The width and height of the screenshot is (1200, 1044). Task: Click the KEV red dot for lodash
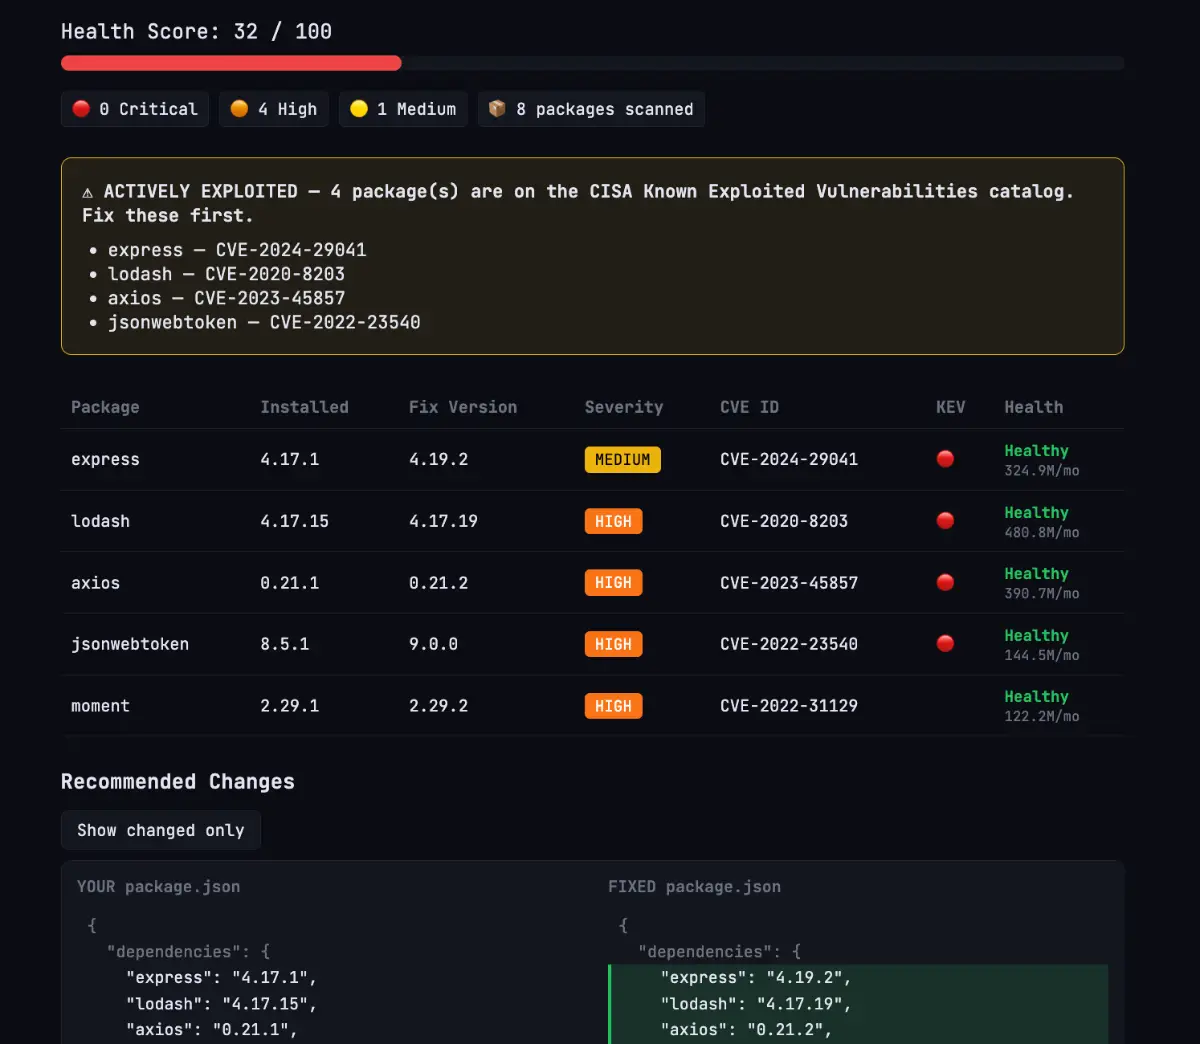[x=945, y=521]
